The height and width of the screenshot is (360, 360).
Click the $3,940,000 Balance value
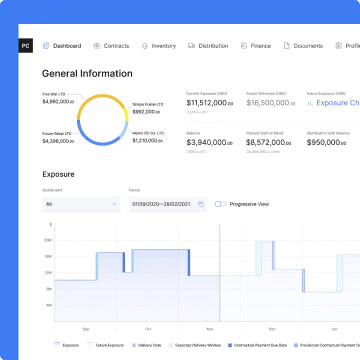coord(210,143)
